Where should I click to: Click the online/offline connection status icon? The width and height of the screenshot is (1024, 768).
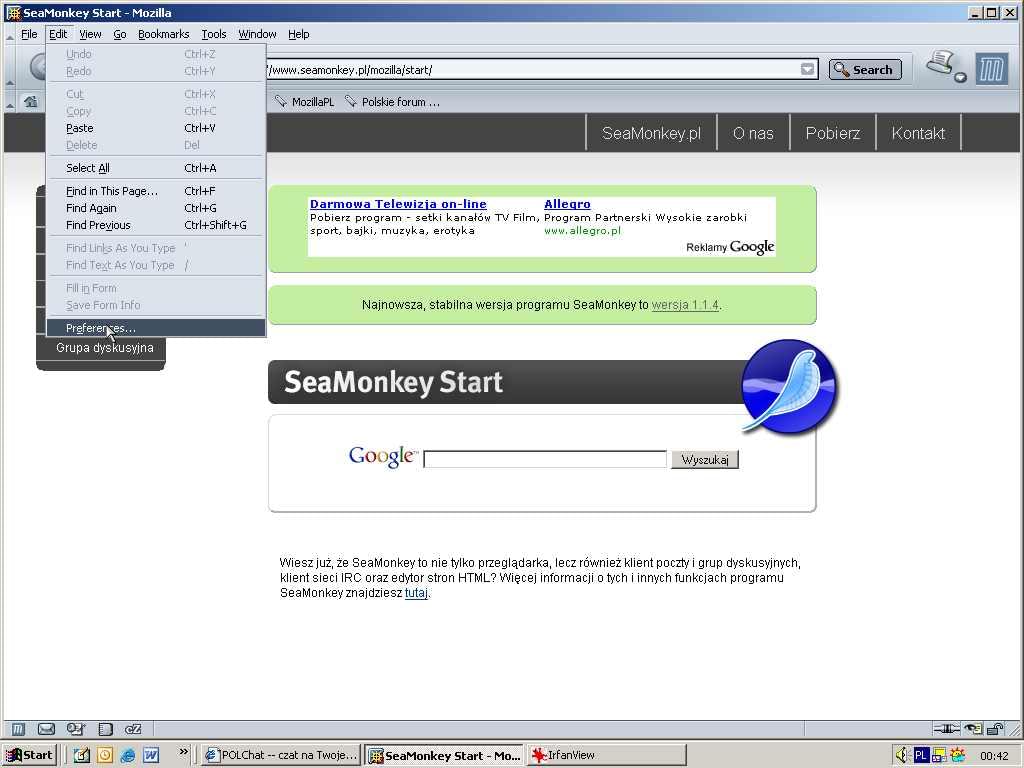pyautogui.click(x=946, y=729)
